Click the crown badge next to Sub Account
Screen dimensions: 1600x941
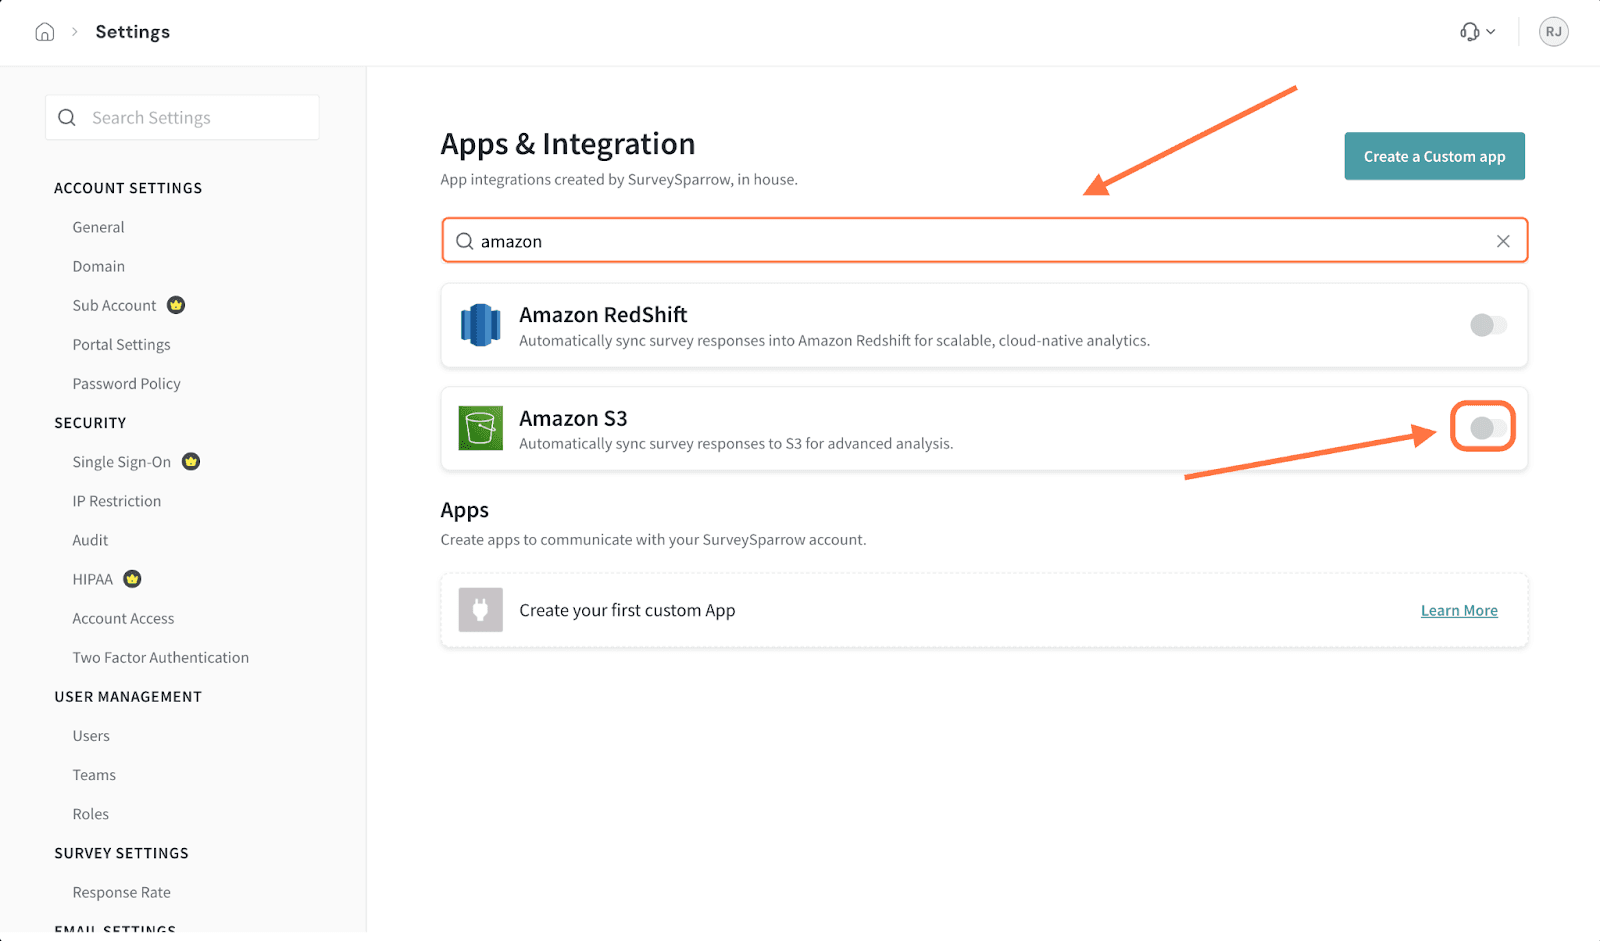tap(176, 305)
